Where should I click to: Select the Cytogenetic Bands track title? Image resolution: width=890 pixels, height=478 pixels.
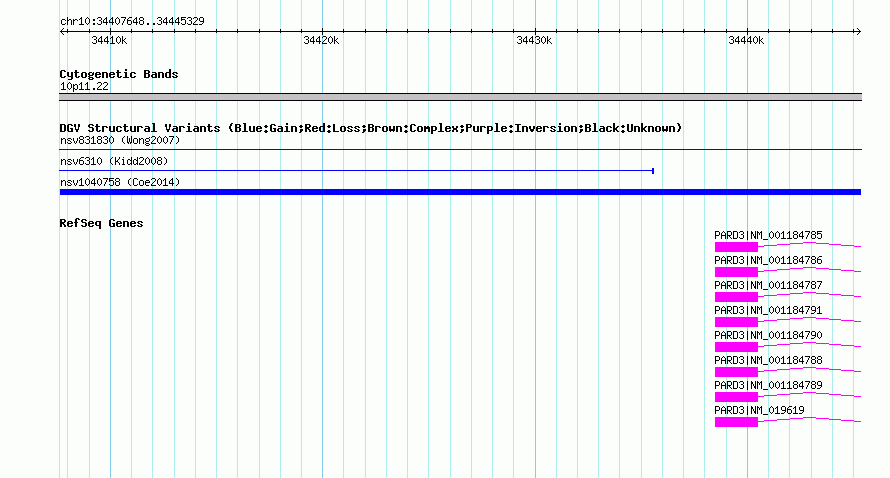pyautogui.click(x=119, y=74)
